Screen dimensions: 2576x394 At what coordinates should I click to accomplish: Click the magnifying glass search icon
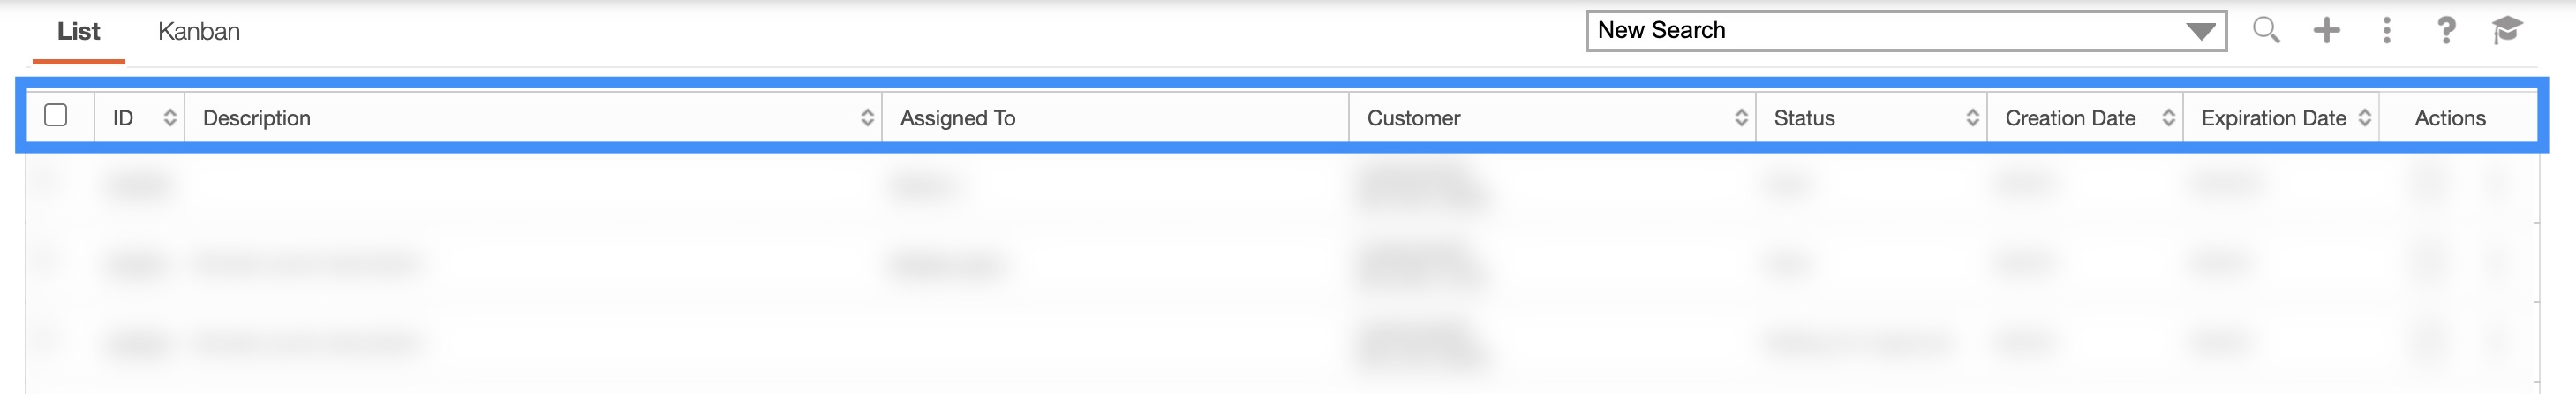click(x=2266, y=30)
